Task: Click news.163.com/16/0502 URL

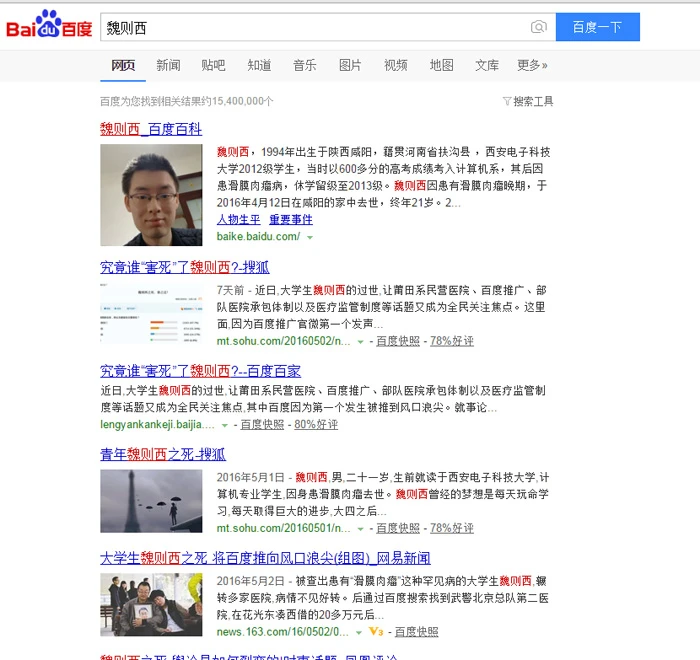Action: coord(283,632)
